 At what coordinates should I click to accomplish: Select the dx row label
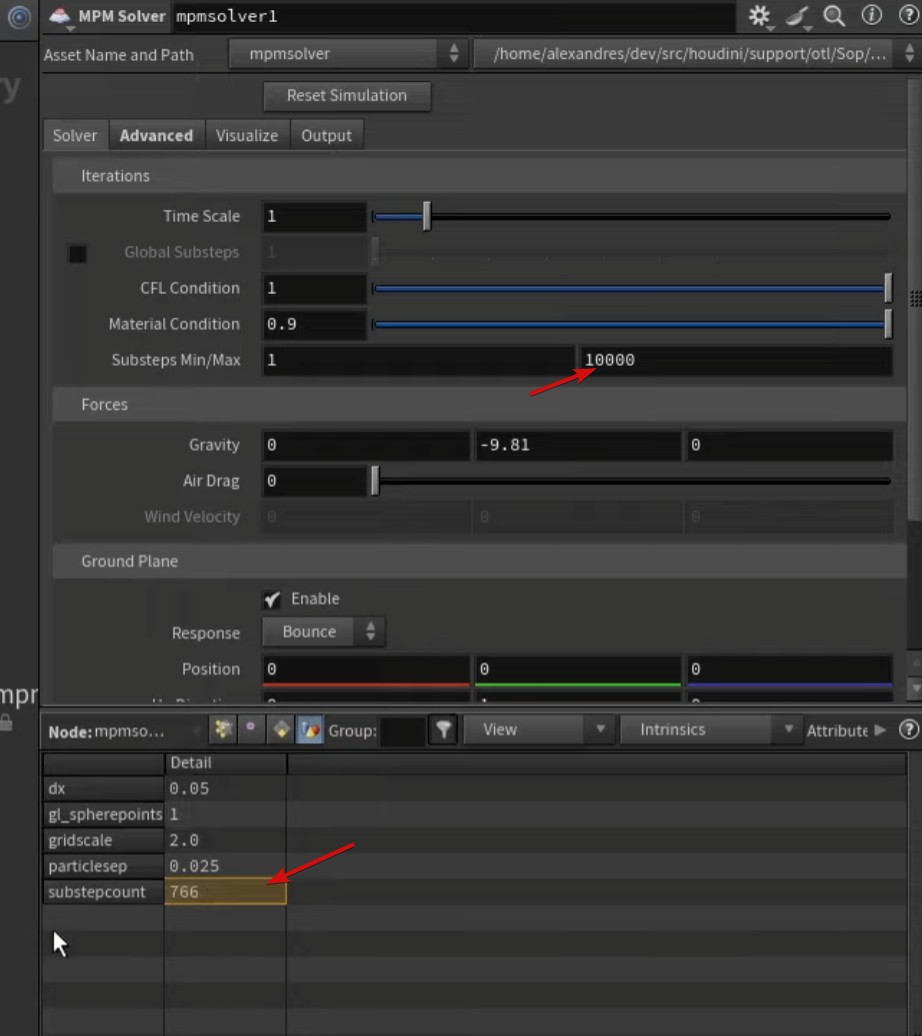pos(104,788)
